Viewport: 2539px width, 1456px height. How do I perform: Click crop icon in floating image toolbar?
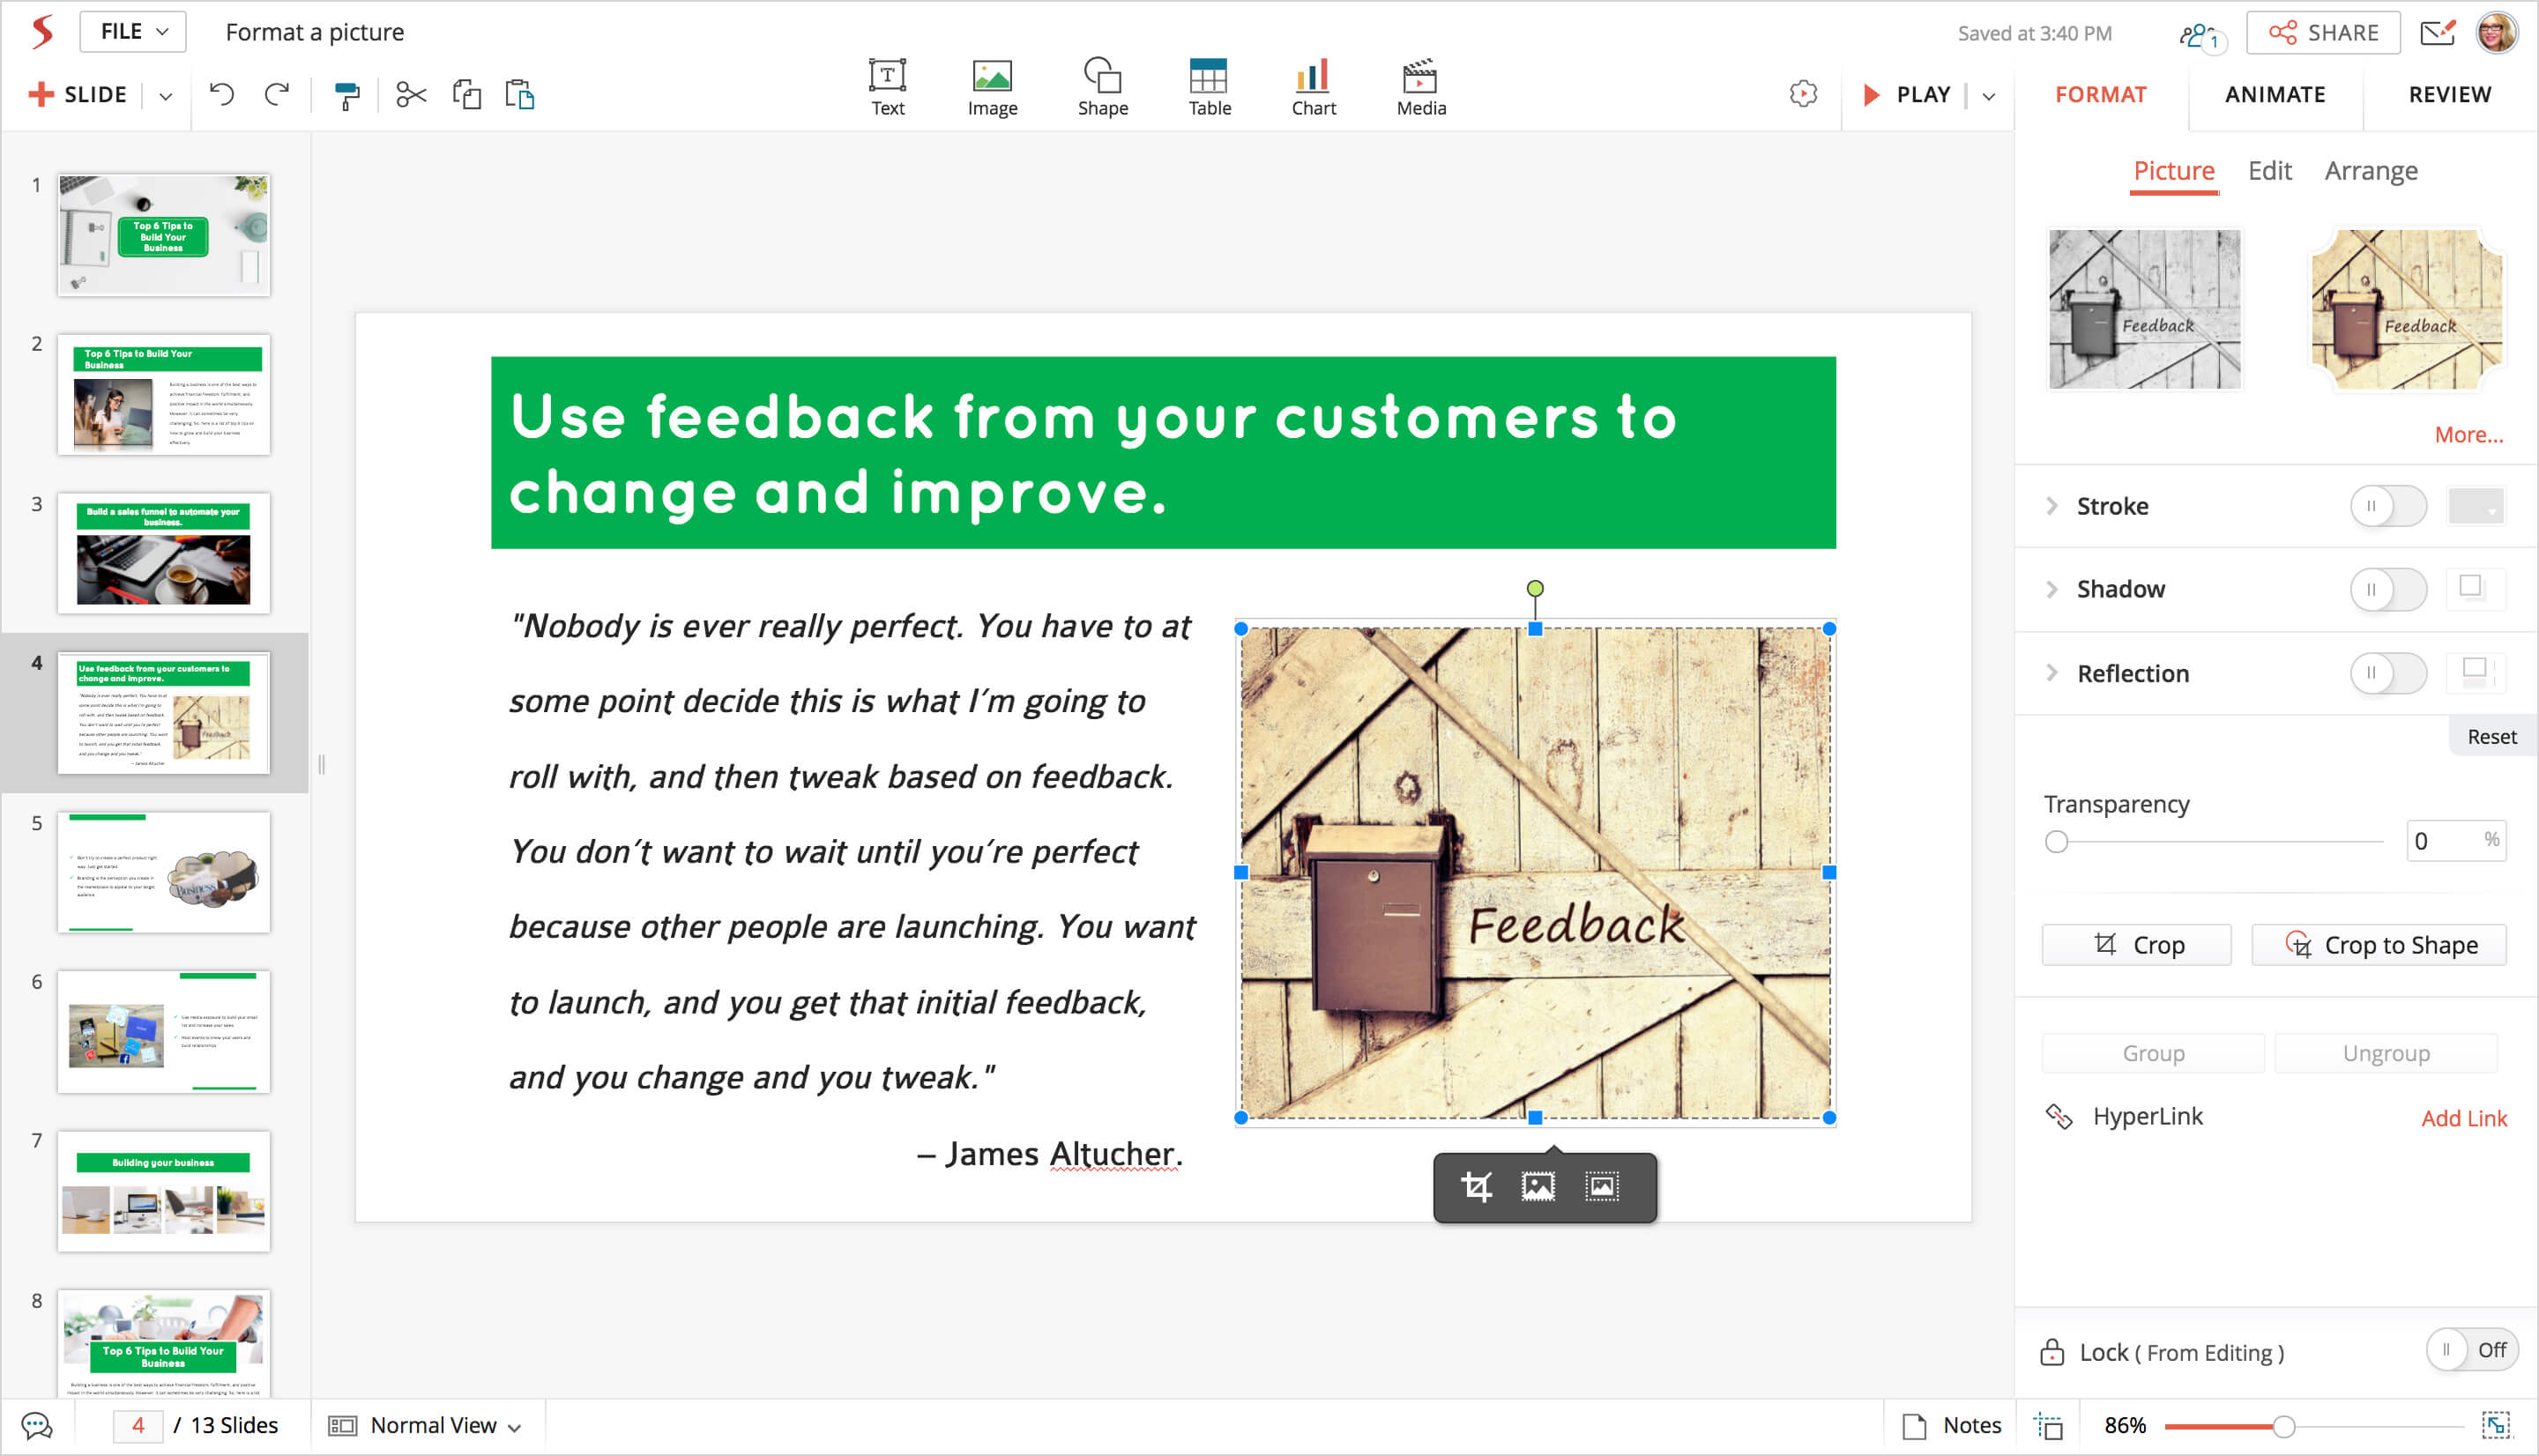(x=1476, y=1187)
